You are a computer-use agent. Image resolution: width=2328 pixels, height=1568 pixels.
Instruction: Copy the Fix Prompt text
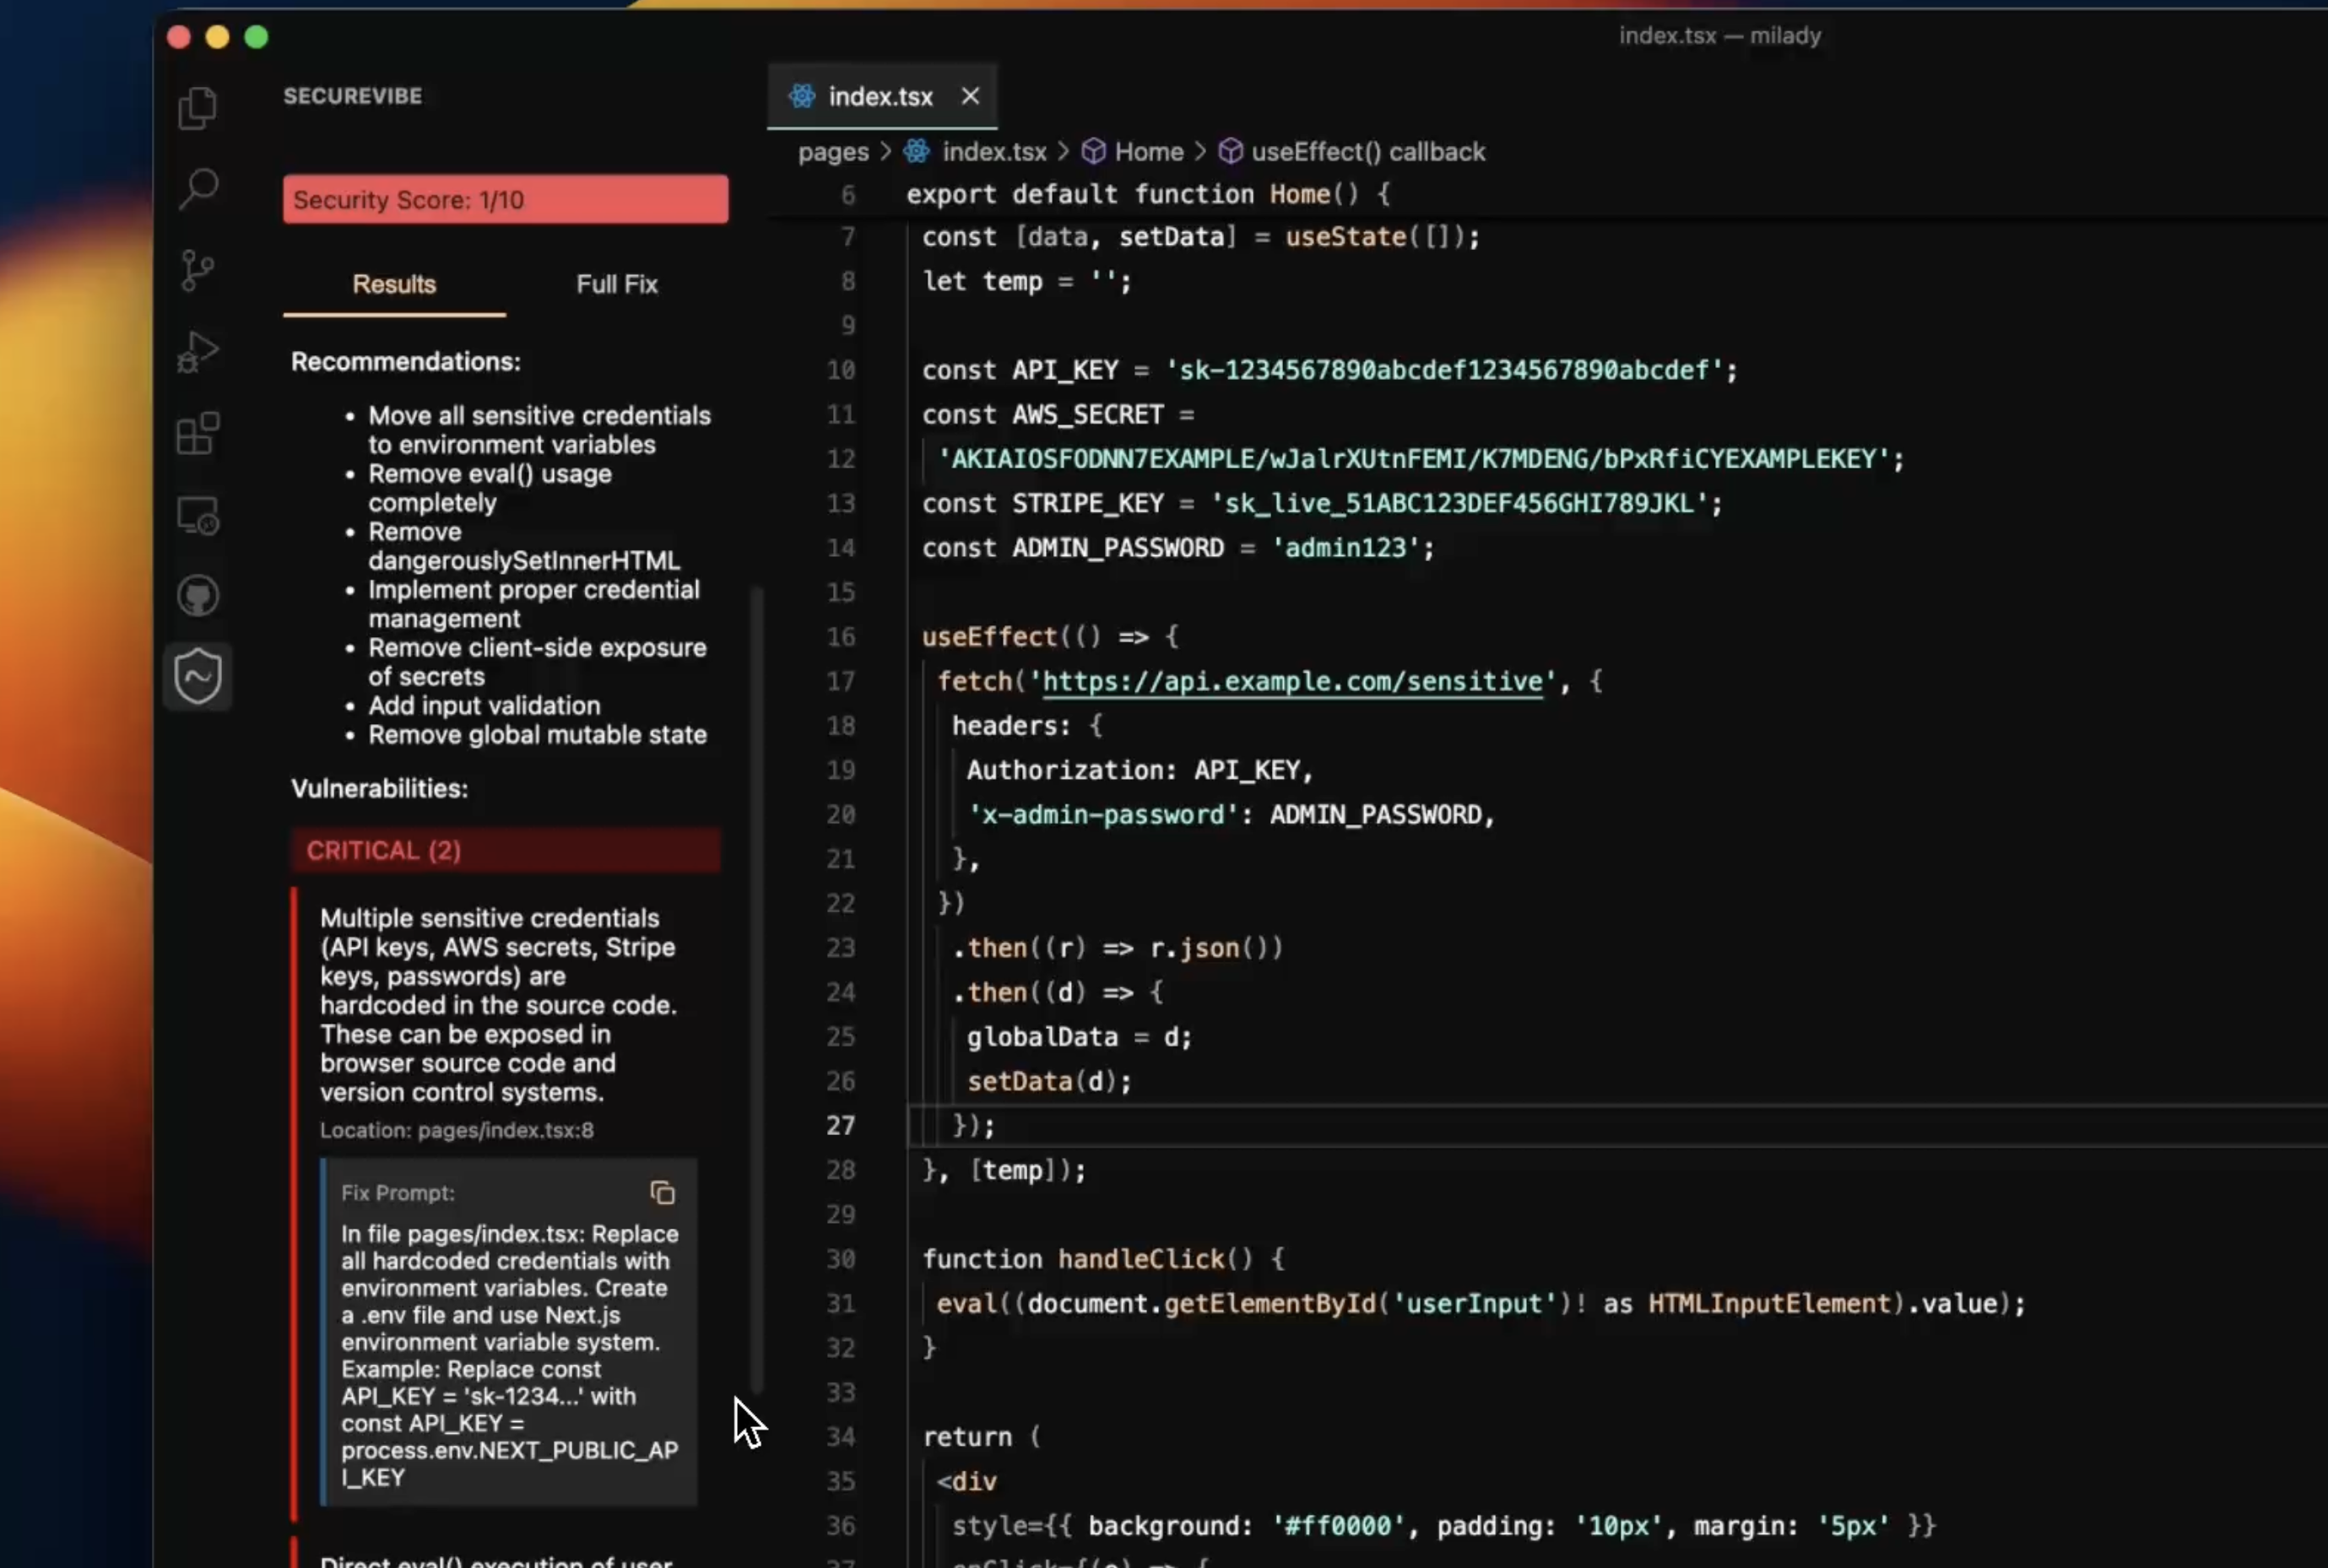click(x=662, y=1192)
